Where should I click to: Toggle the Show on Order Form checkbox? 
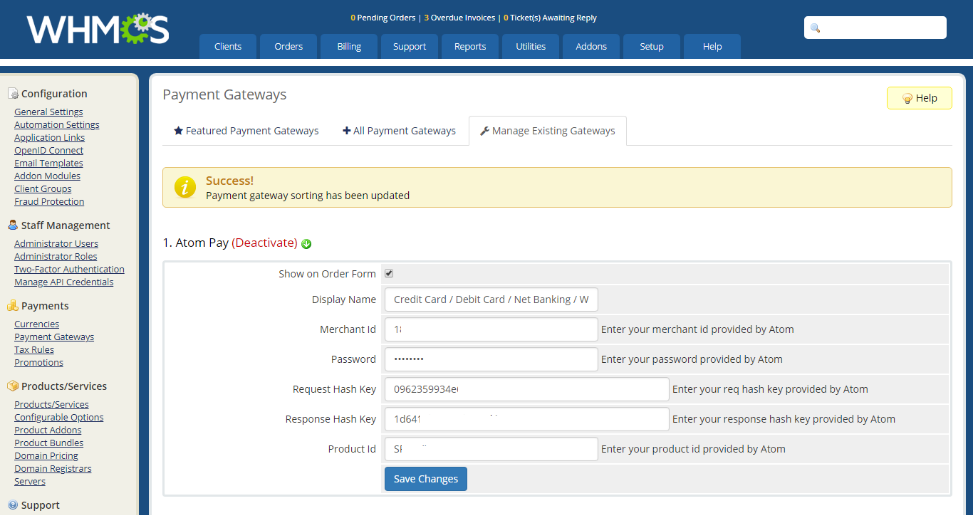389,274
